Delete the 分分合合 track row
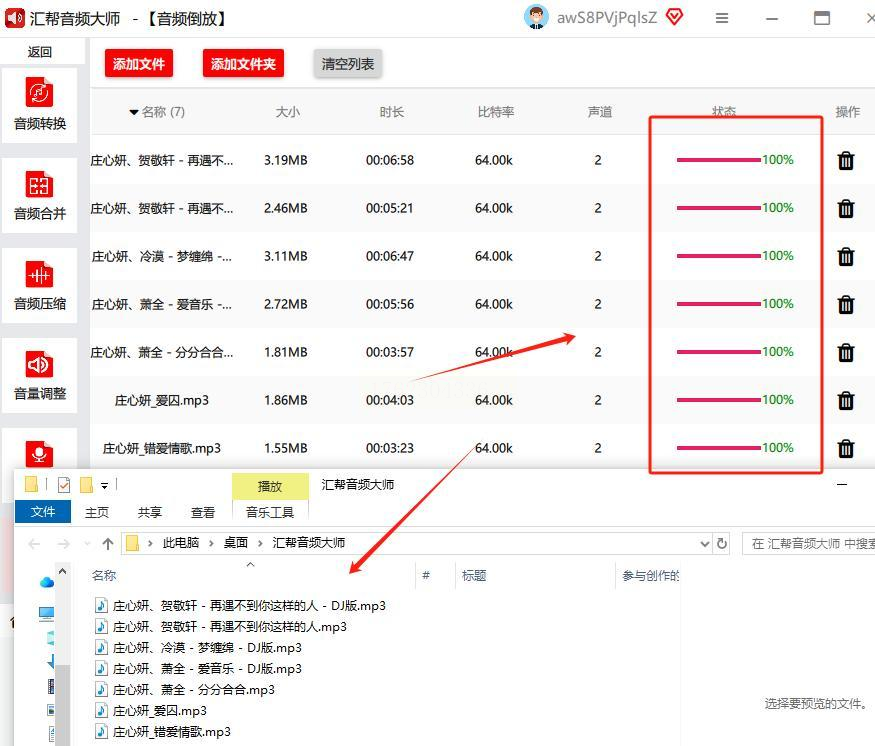875x746 pixels. (x=845, y=352)
